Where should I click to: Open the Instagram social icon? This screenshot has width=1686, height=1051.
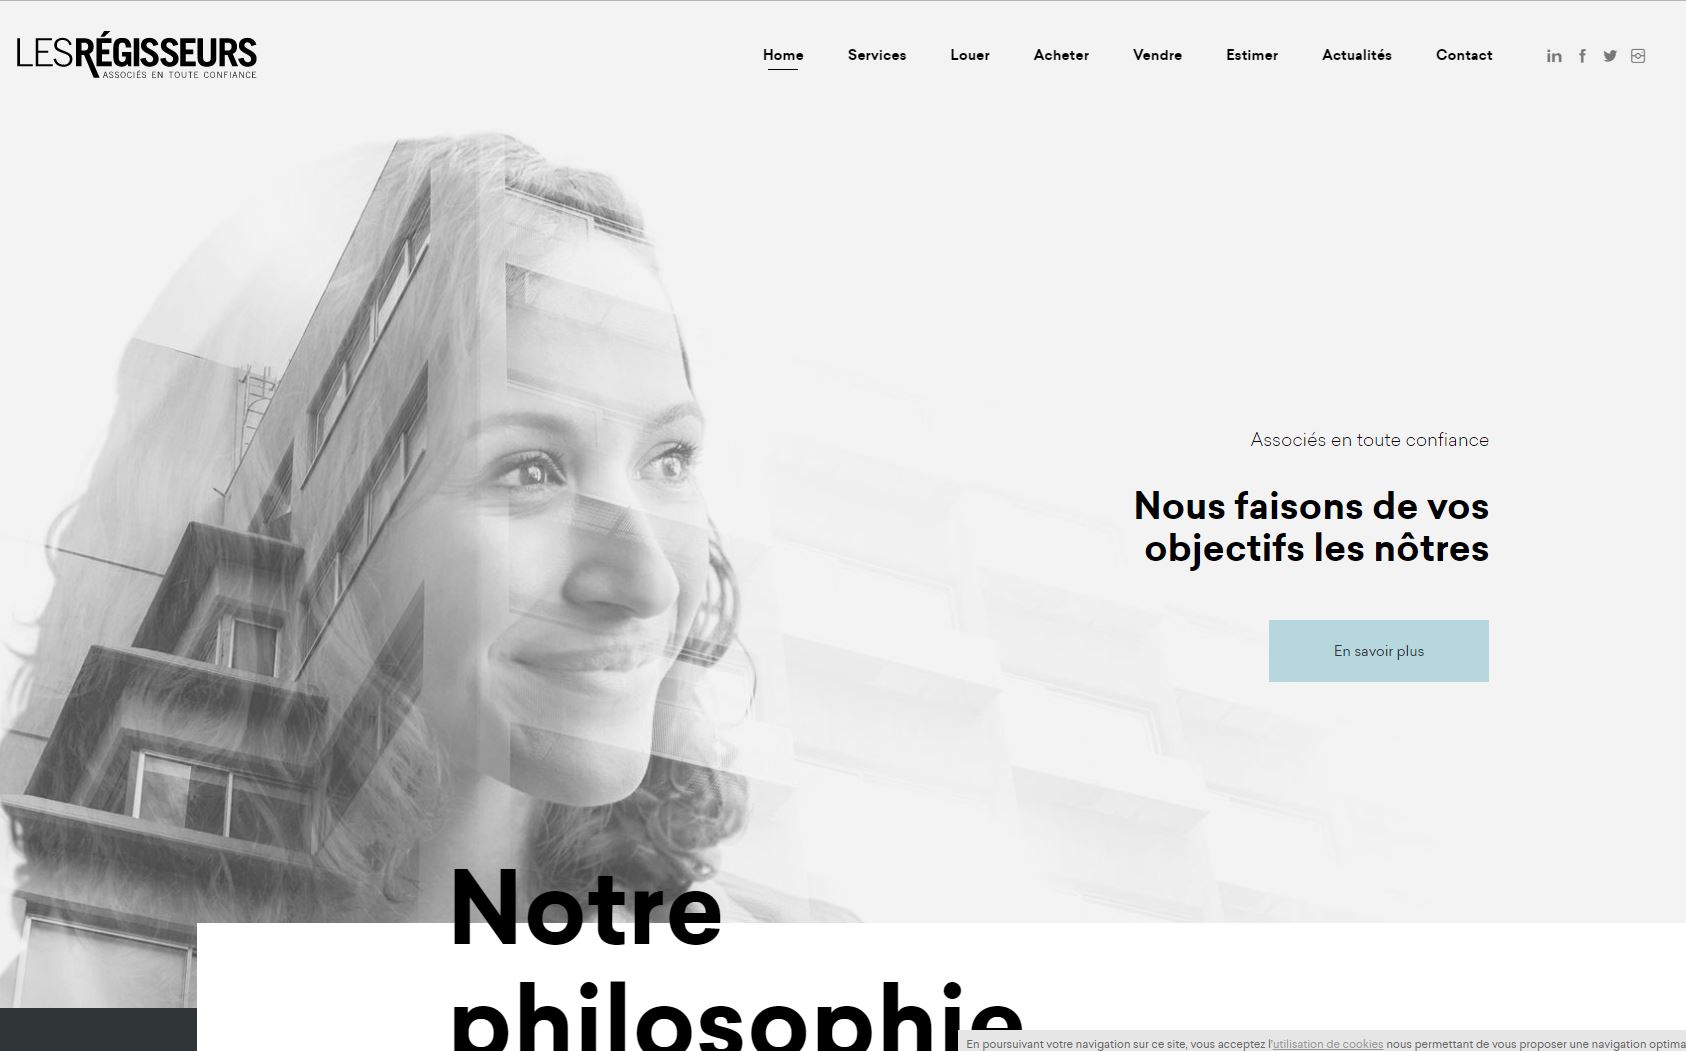coord(1638,56)
